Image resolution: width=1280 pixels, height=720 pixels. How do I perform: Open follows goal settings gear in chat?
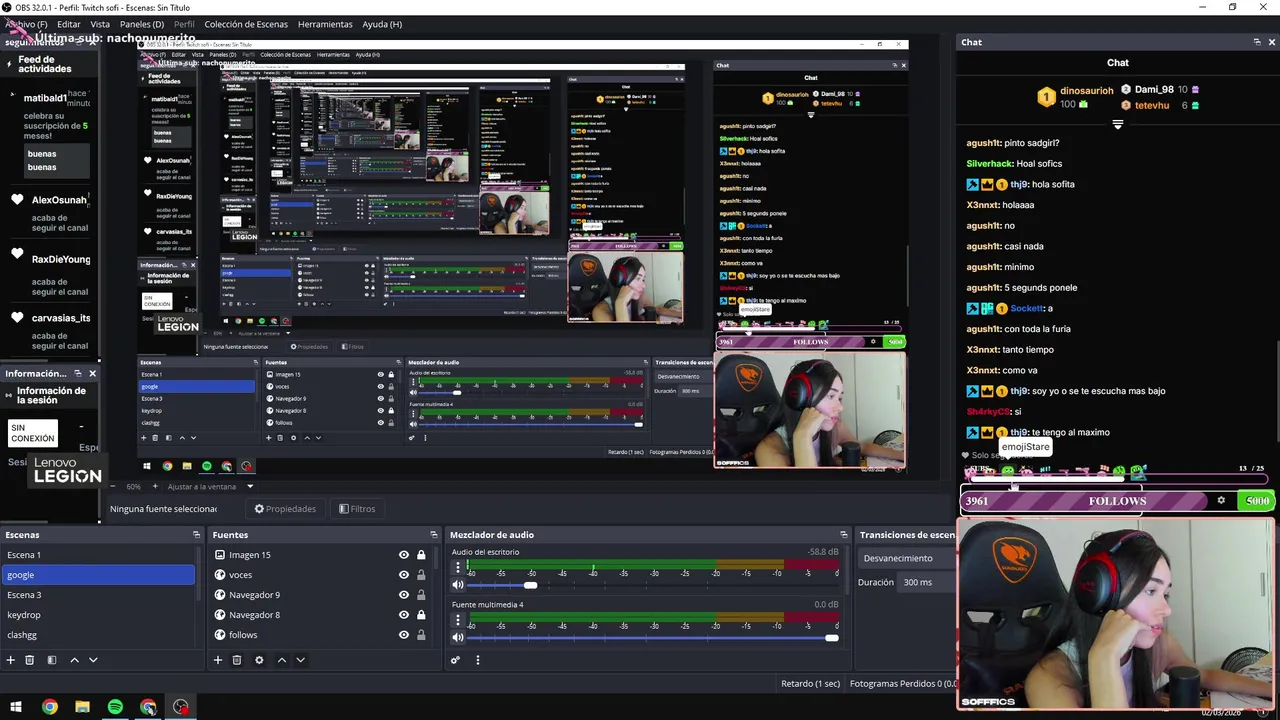click(1221, 501)
